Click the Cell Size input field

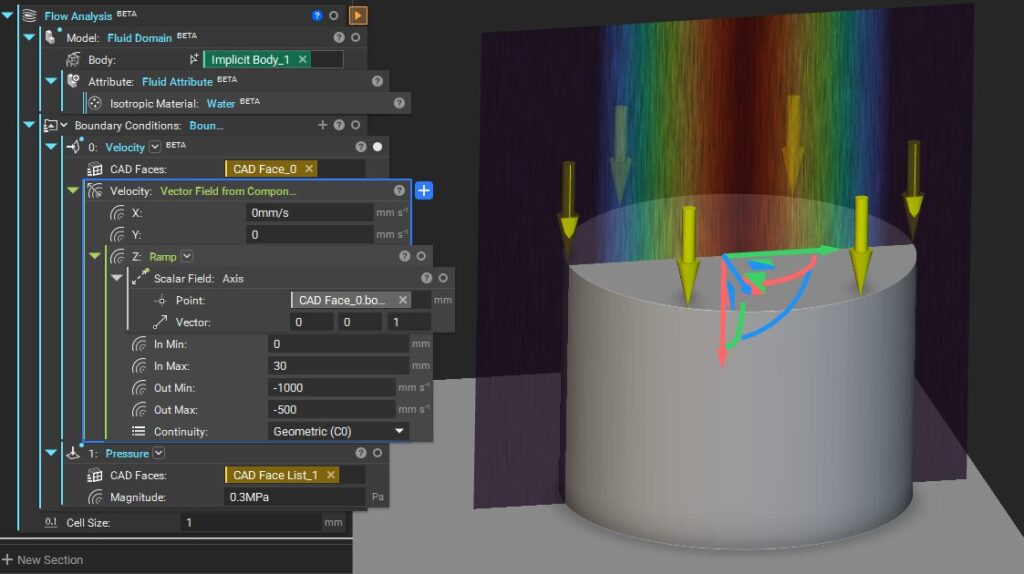(x=250, y=522)
